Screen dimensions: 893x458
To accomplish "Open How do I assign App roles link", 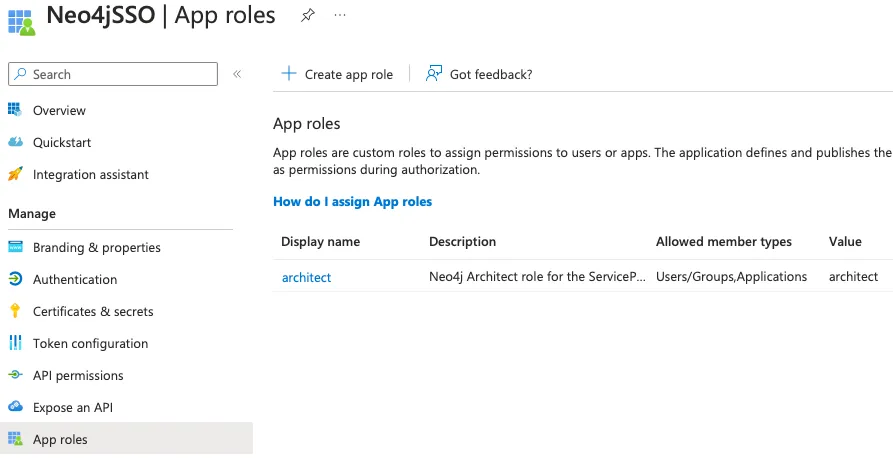I will (x=352, y=201).
